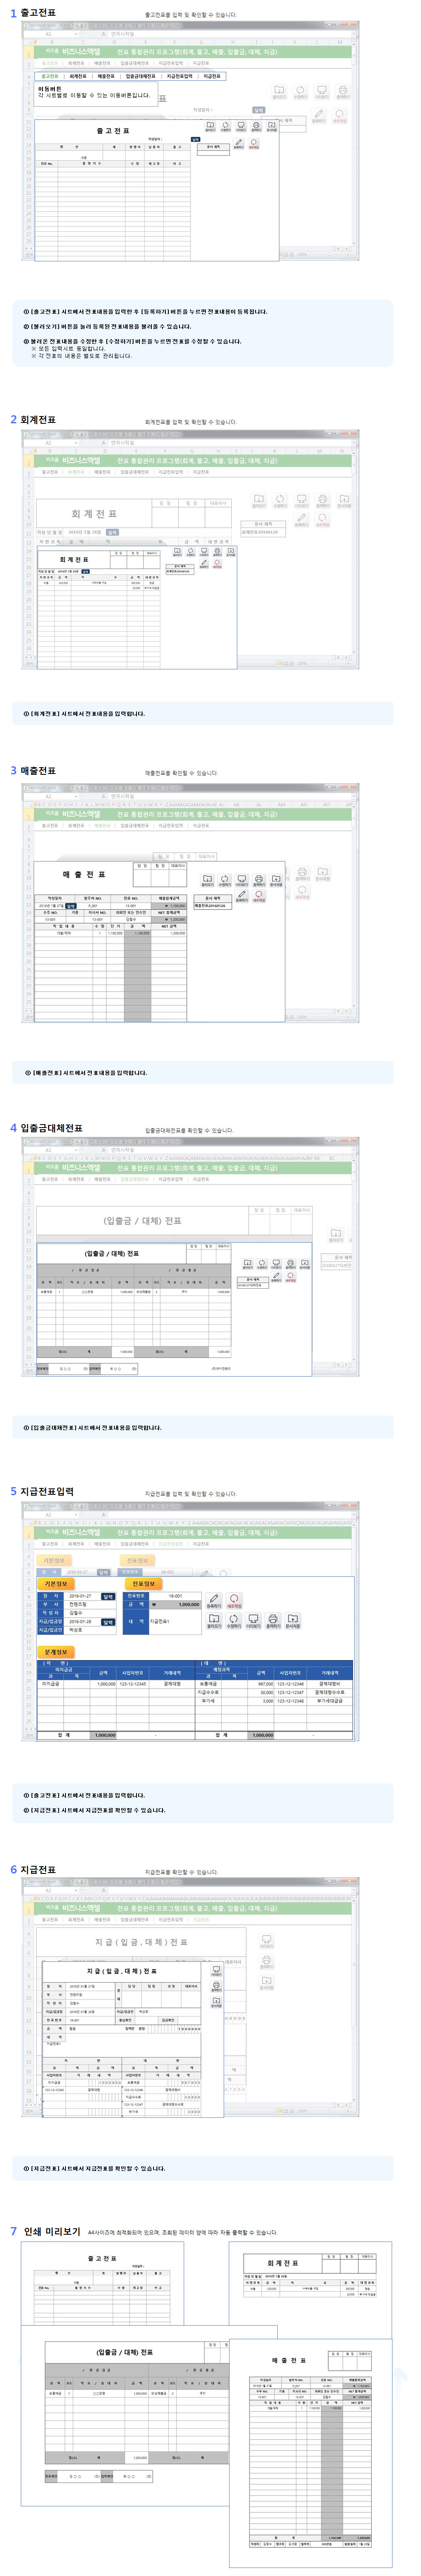Click 새로작성 red icon in 매출전표 popup
421x2576 pixels.
point(259,895)
